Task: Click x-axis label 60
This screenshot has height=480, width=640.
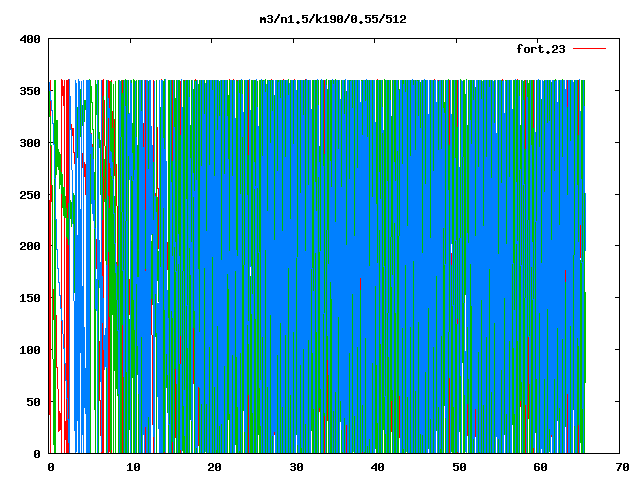Action: pos(541,467)
